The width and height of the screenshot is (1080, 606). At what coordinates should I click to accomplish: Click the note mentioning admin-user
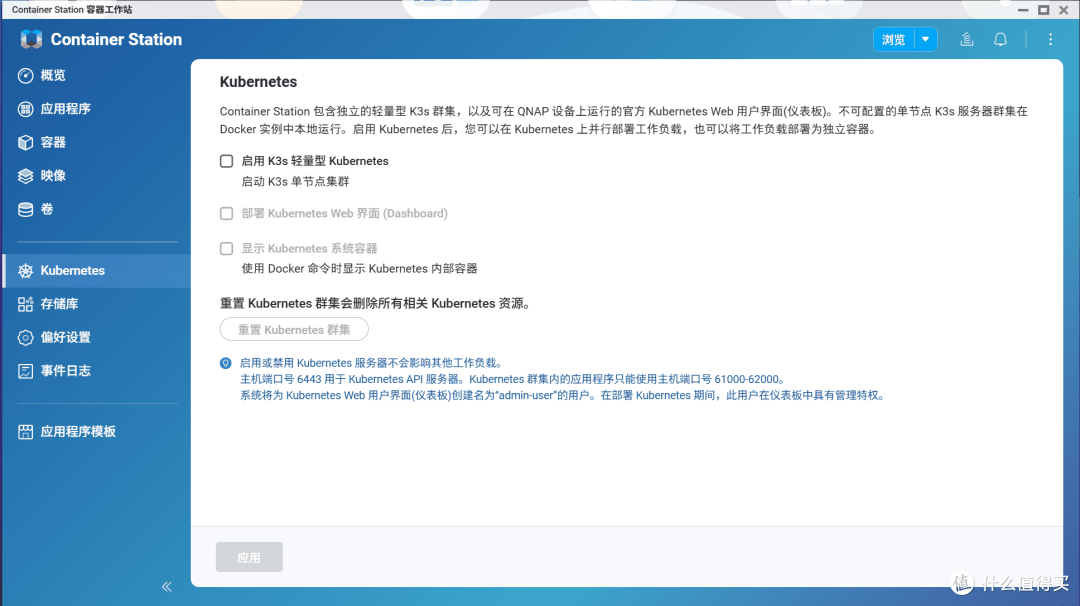563,395
